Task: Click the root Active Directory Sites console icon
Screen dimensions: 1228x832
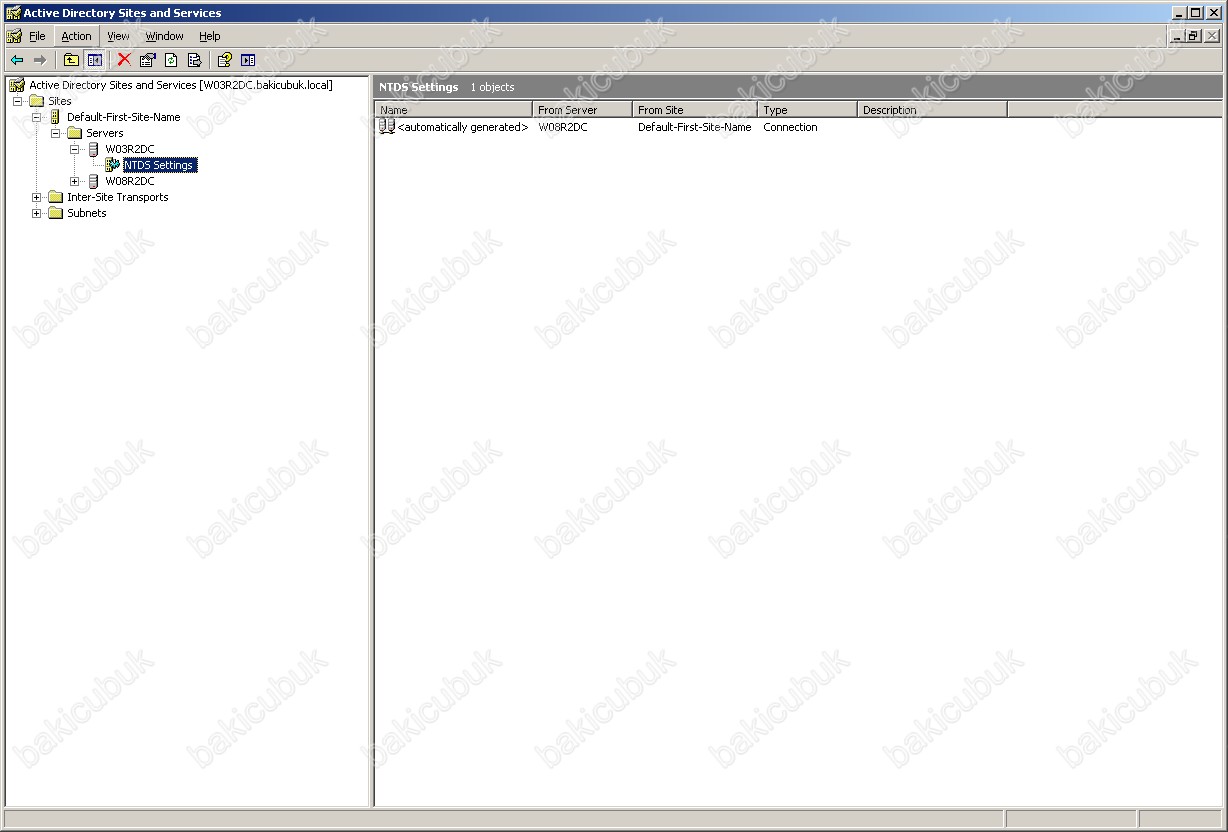Action: 17,85
